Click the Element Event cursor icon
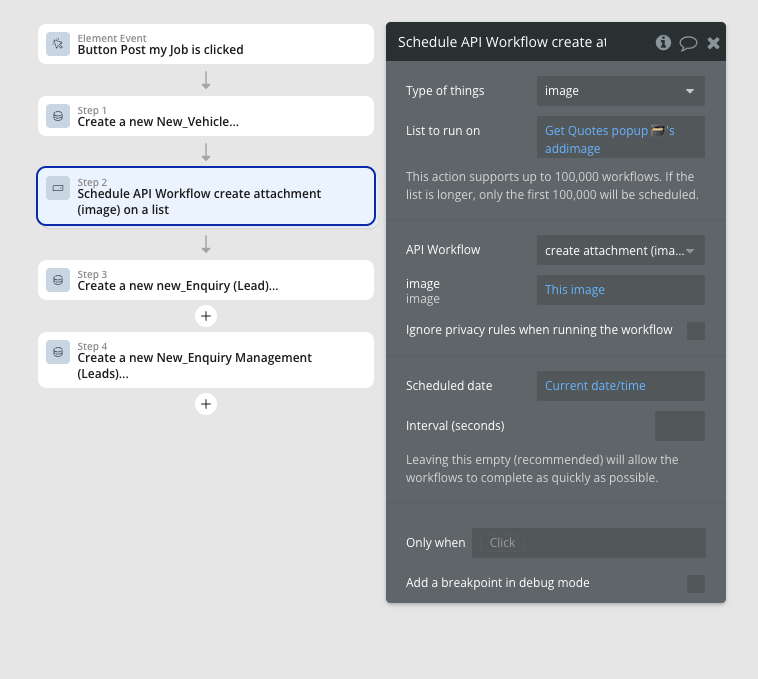This screenshot has width=758, height=679. 58,44
